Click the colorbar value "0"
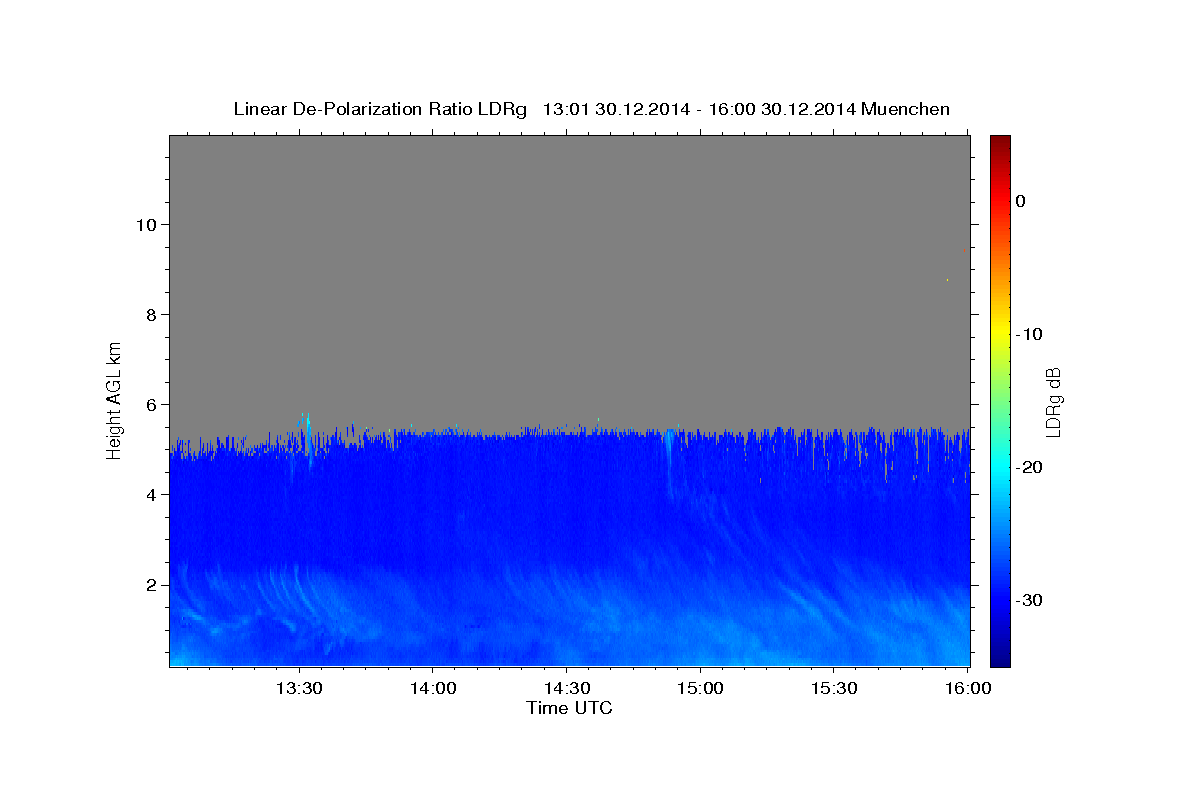Screen dimensions: 1200x800 (x=1021, y=201)
